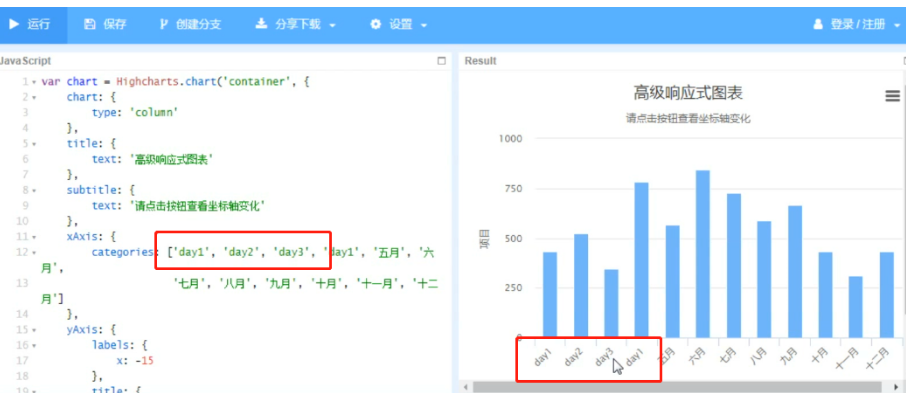Collapse fold arrow at line 5 title block
This screenshot has width=906, height=393.
click(x=34, y=143)
